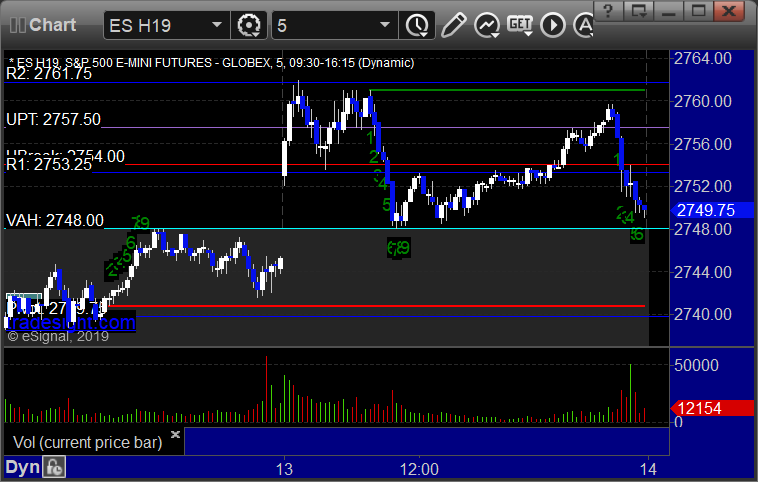Click the current price marker 2749.75
The width and height of the screenshot is (758, 482).
coord(712,210)
